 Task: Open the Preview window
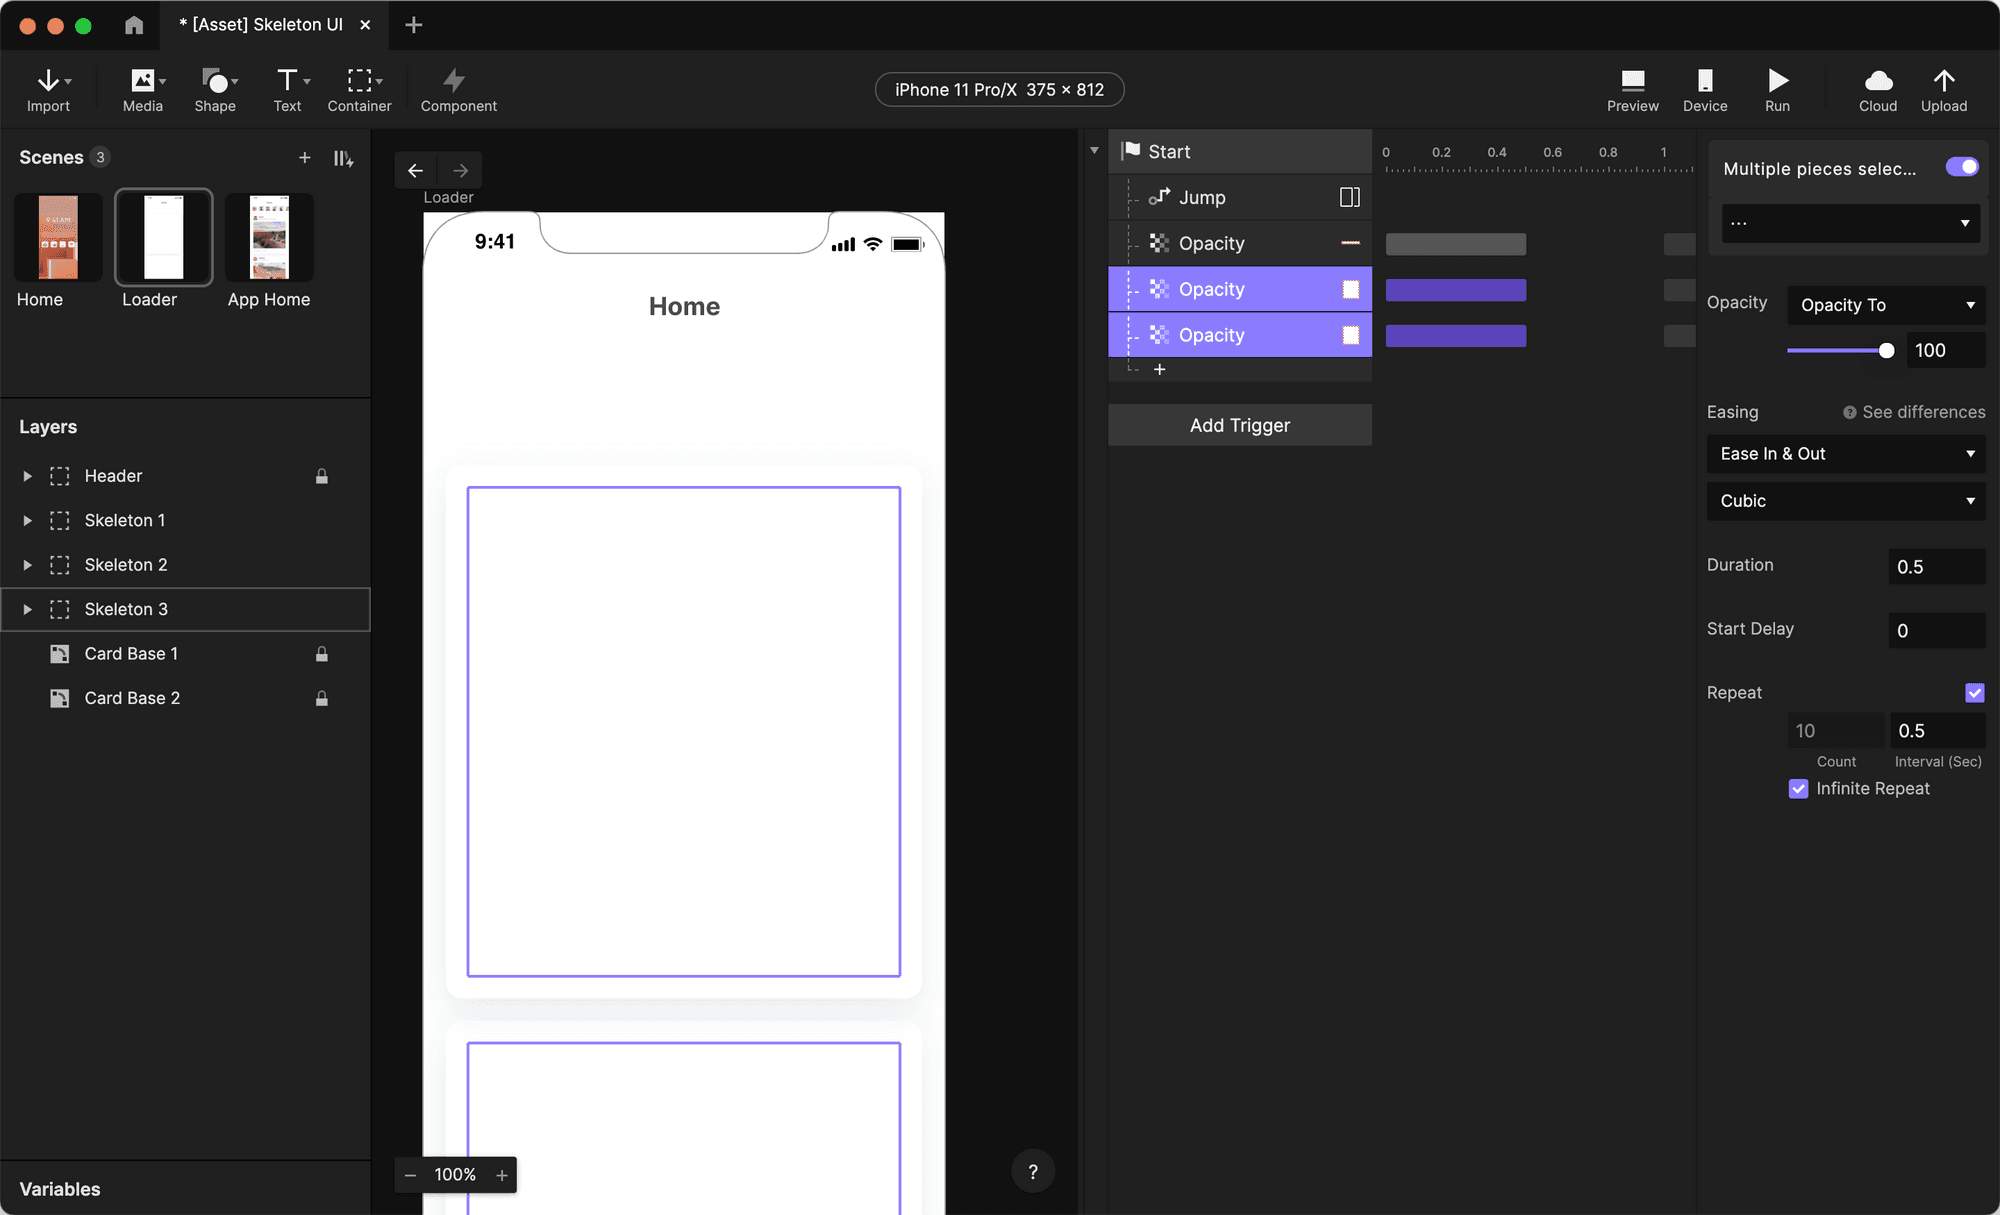coord(1633,89)
